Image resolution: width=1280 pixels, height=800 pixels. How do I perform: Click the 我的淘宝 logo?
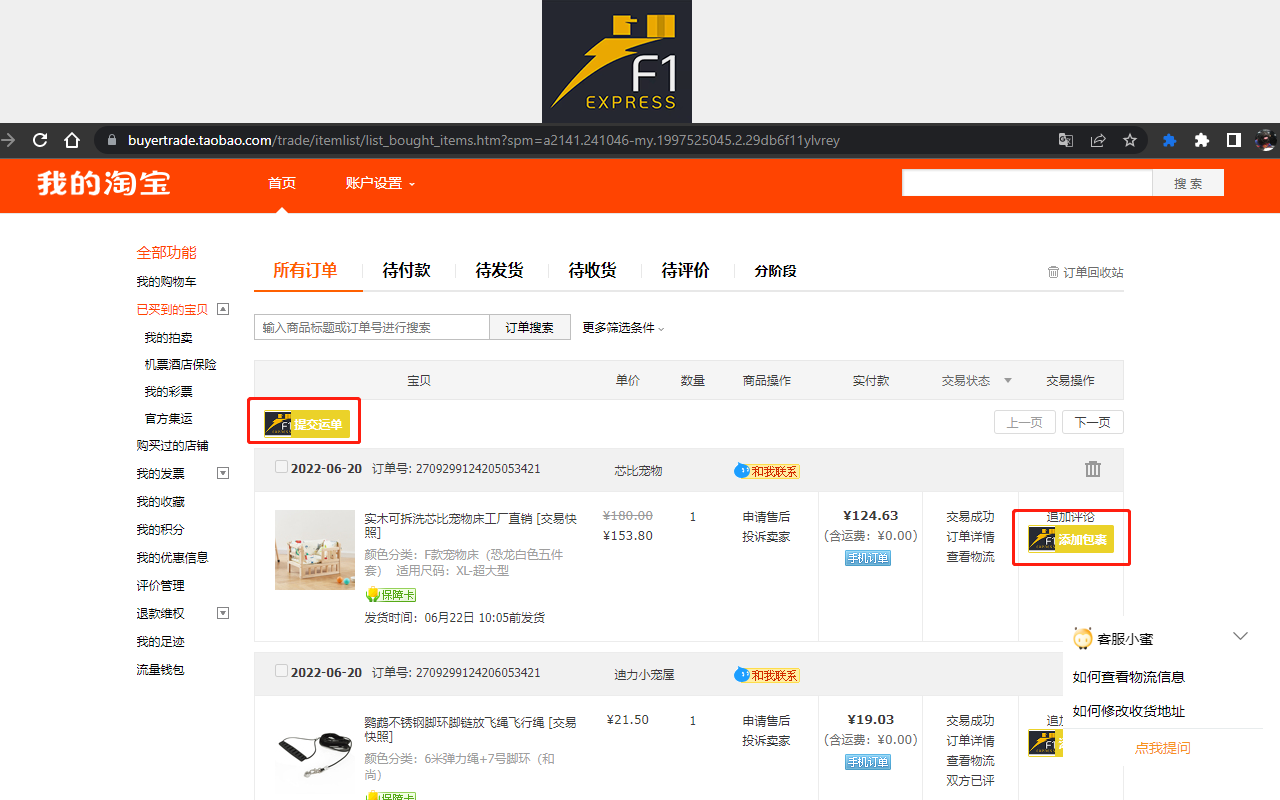(104, 184)
